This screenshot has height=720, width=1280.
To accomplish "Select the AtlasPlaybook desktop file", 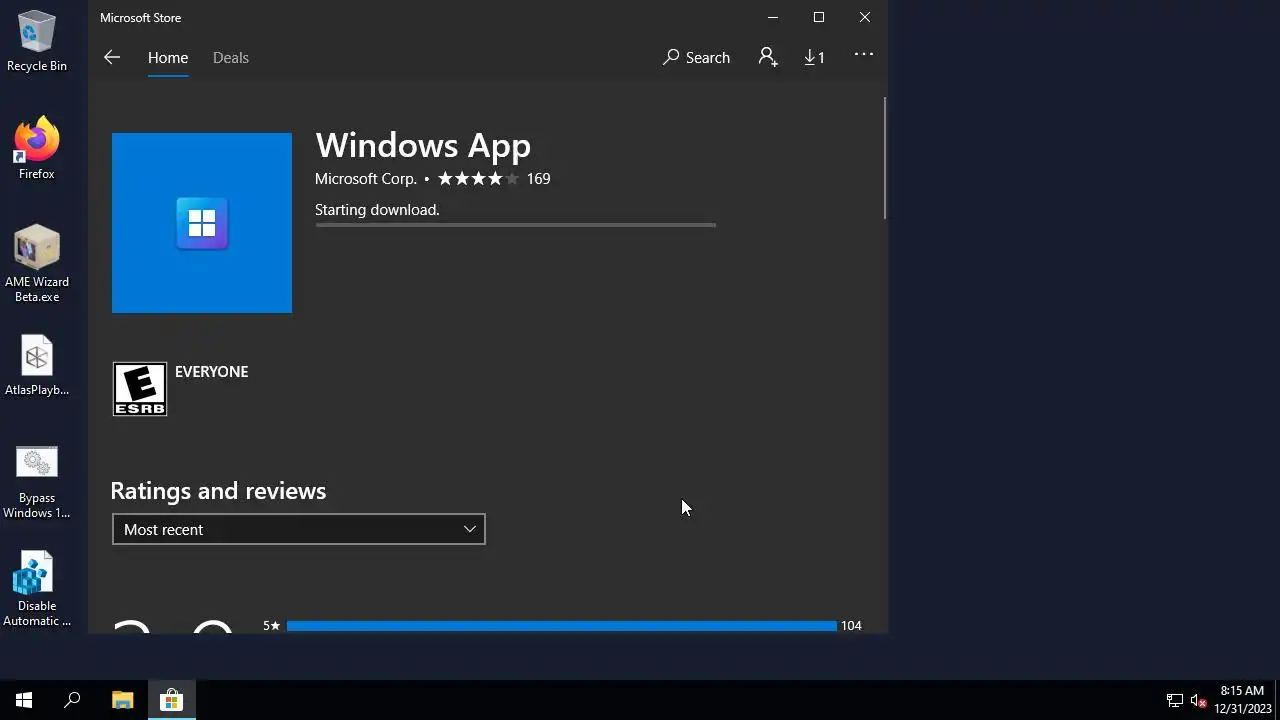I will 37,366.
